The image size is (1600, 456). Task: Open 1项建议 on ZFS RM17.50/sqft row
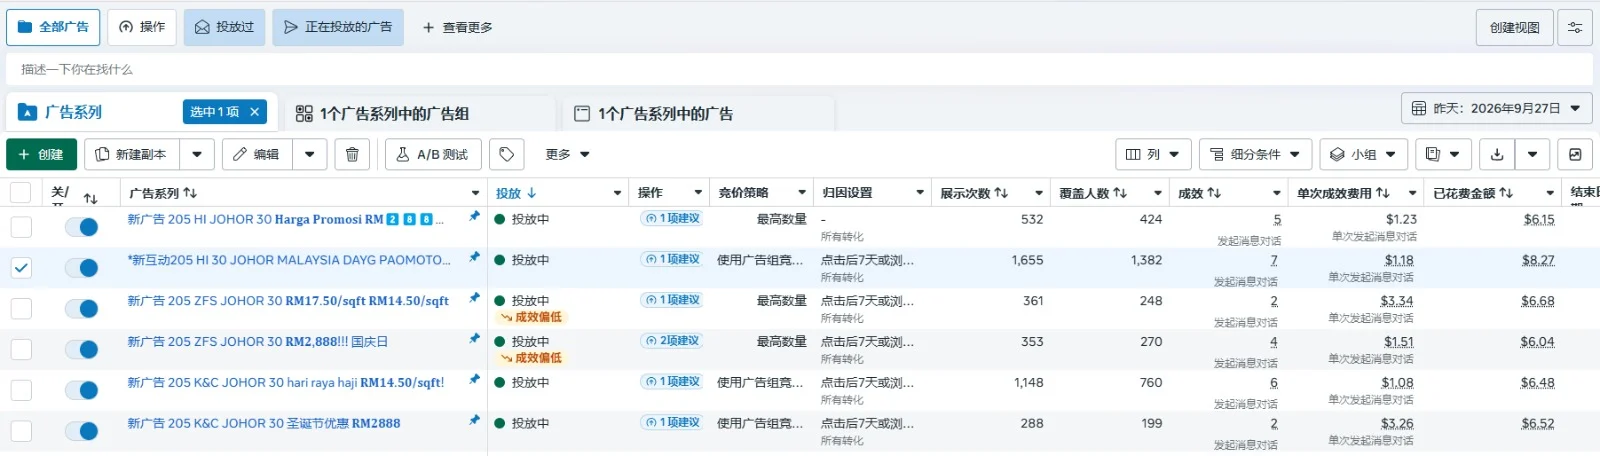(672, 300)
